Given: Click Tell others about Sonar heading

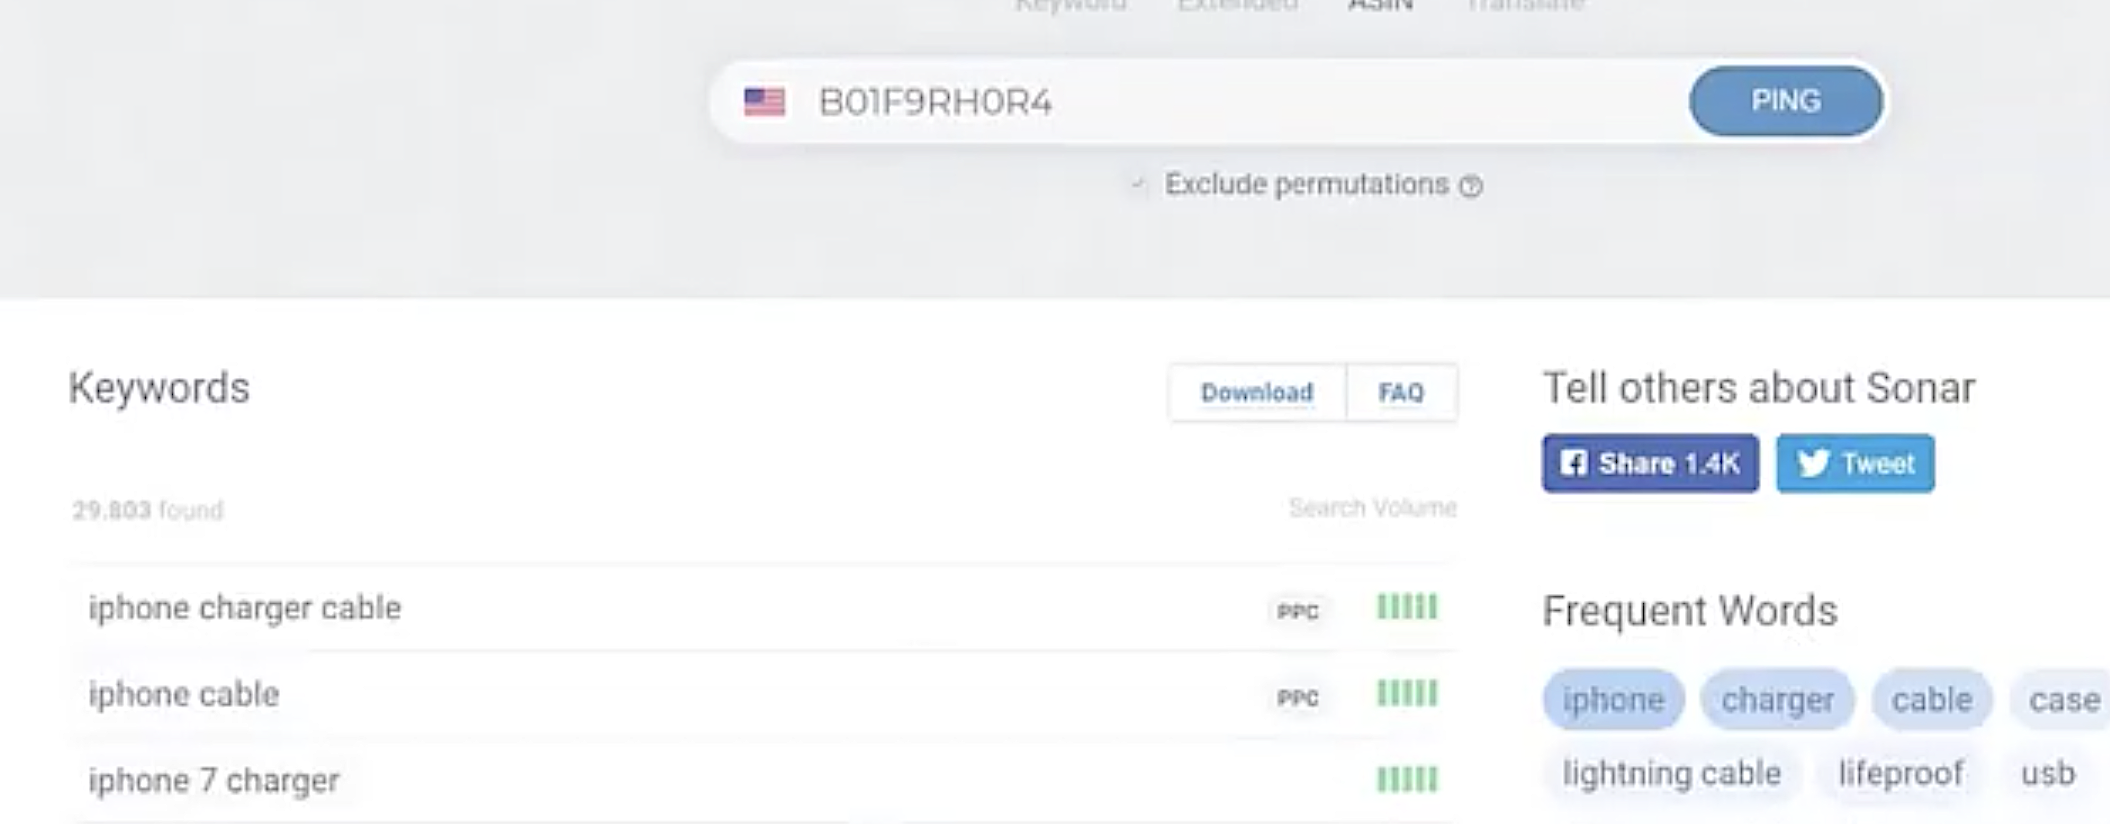Looking at the screenshot, I should tap(1759, 388).
